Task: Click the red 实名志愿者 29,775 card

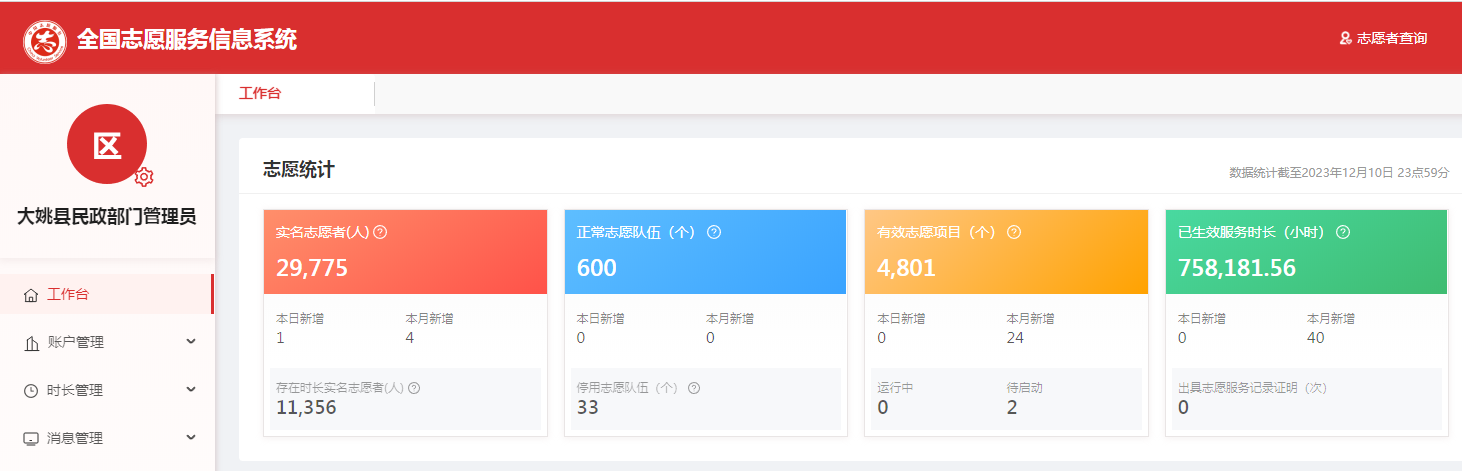Action: coord(405,252)
